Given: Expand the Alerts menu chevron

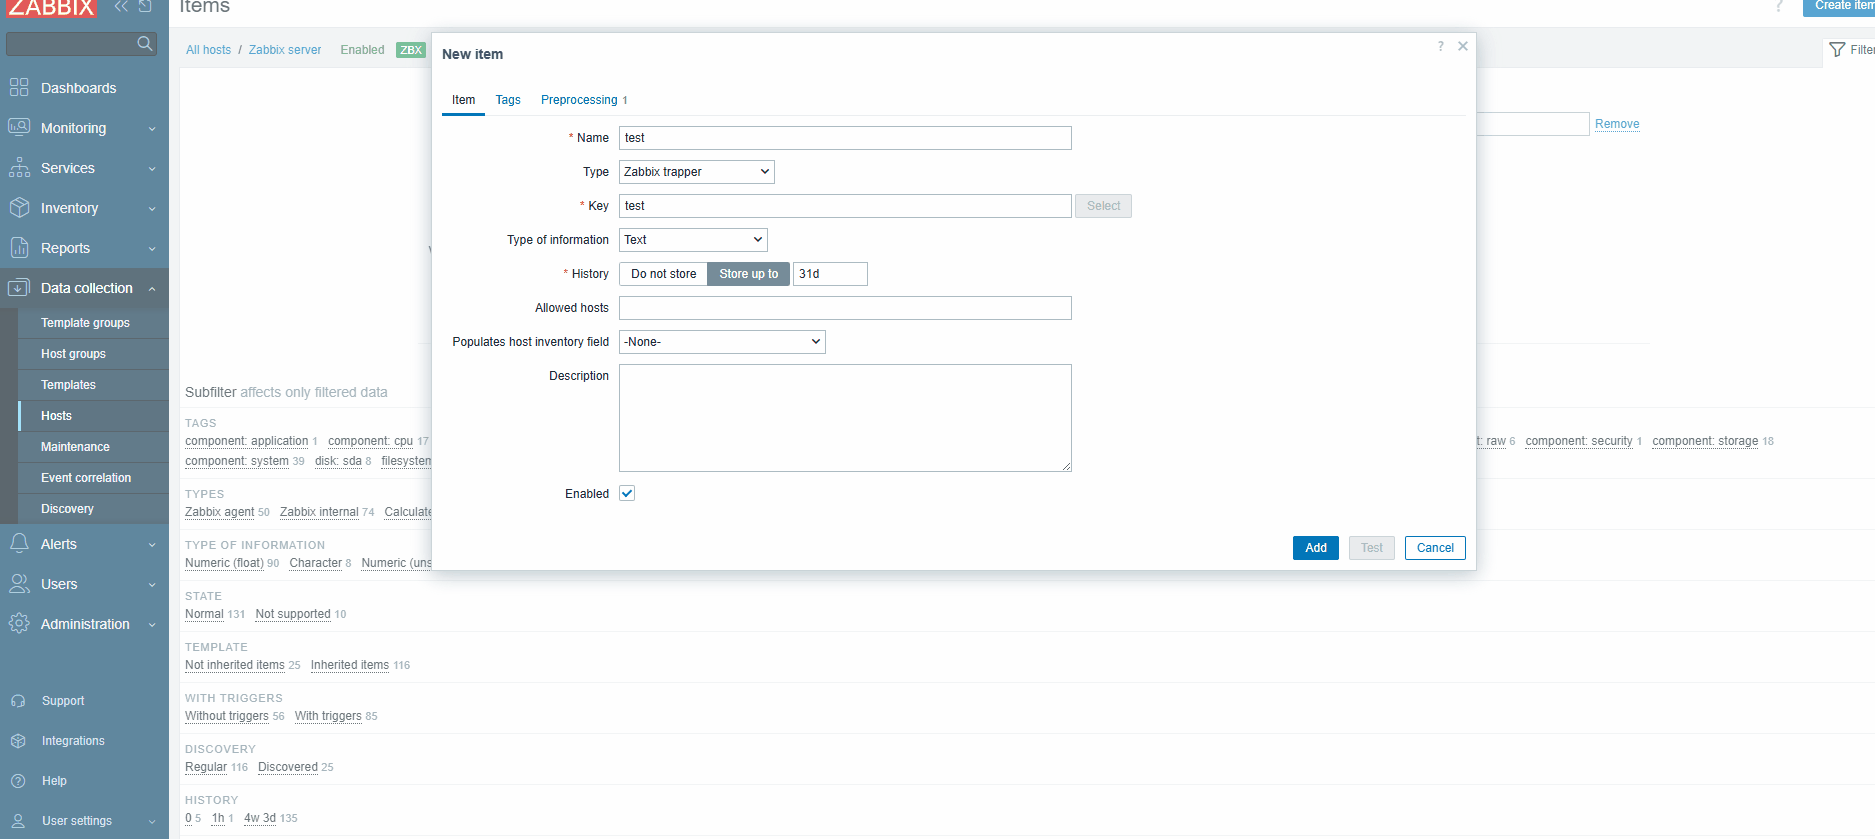Looking at the screenshot, I should click(152, 545).
